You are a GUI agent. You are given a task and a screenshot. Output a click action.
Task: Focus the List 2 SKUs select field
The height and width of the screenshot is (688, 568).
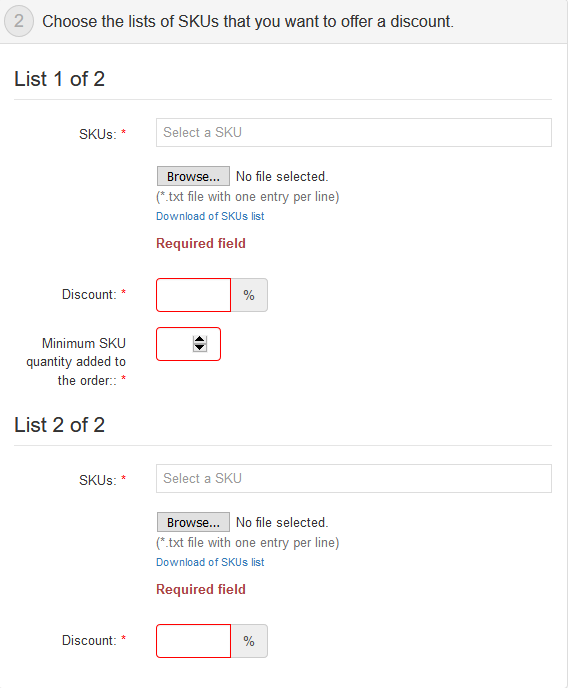coord(354,479)
